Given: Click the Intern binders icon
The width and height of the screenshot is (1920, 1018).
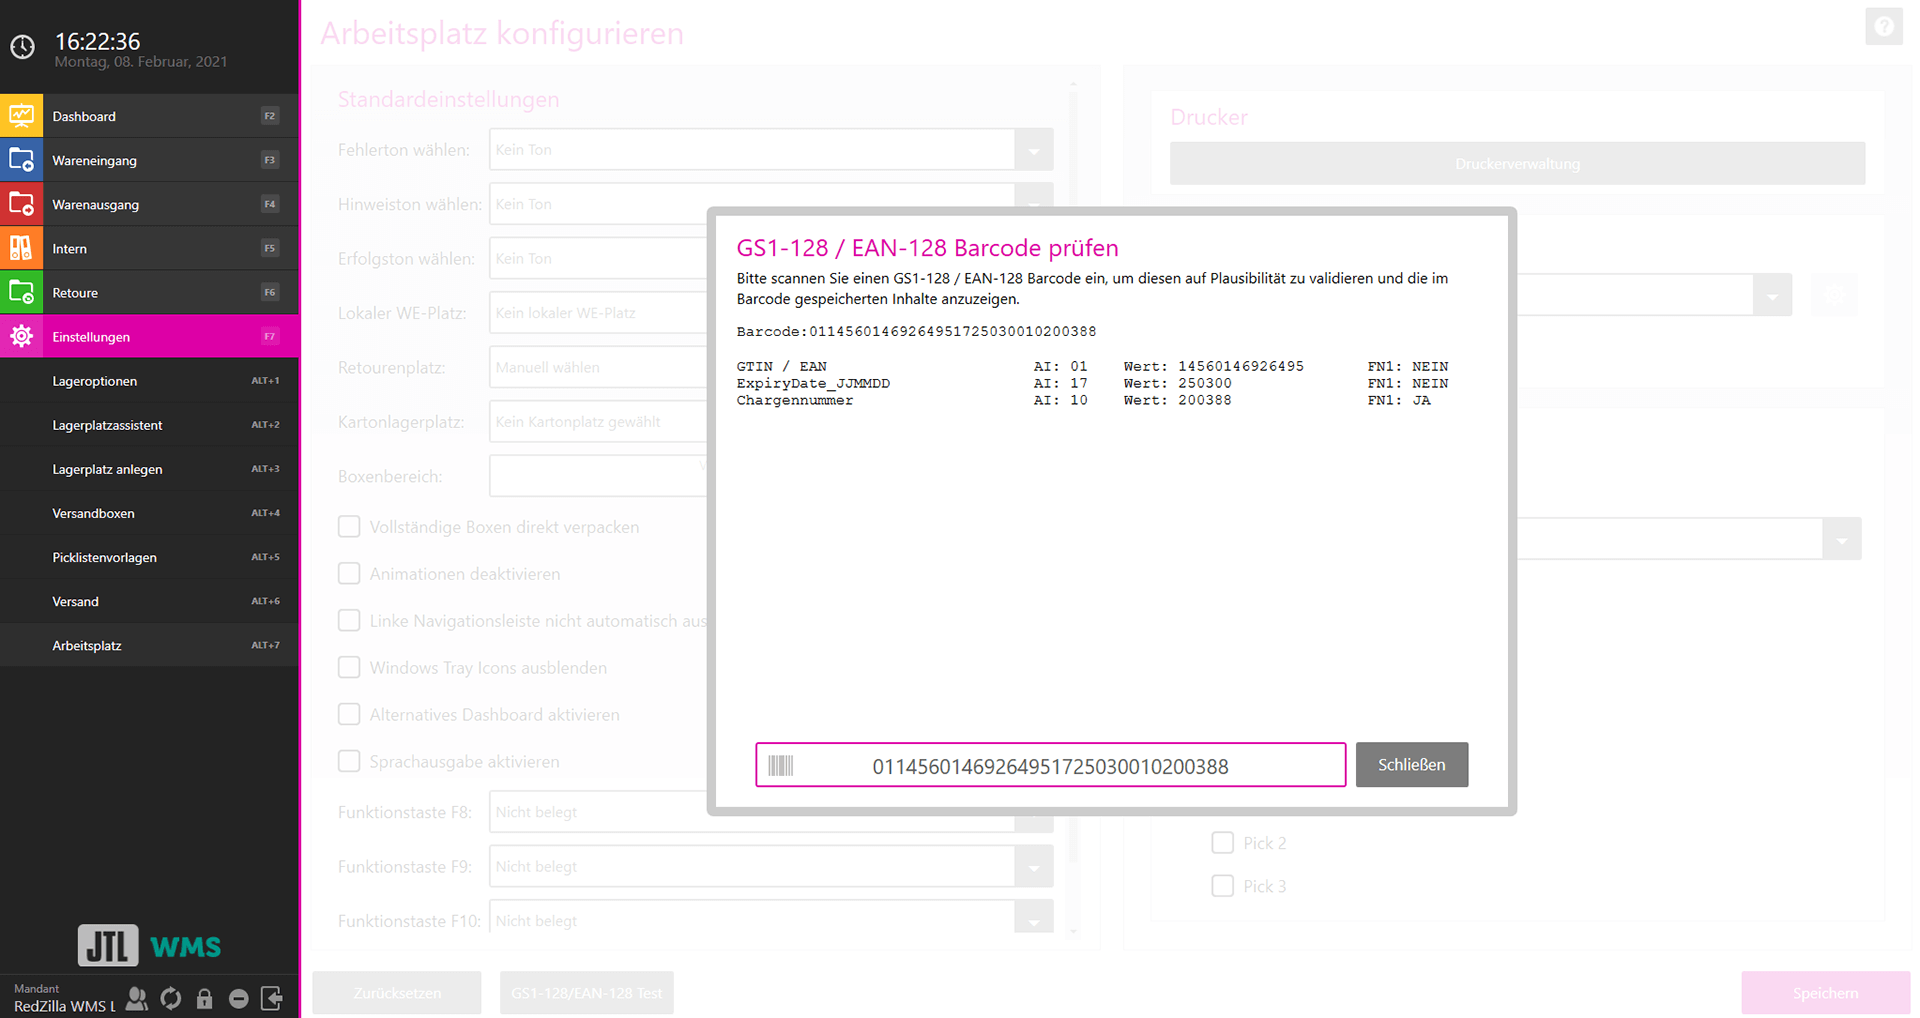Looking at the screenshot, I should (21, 248).
